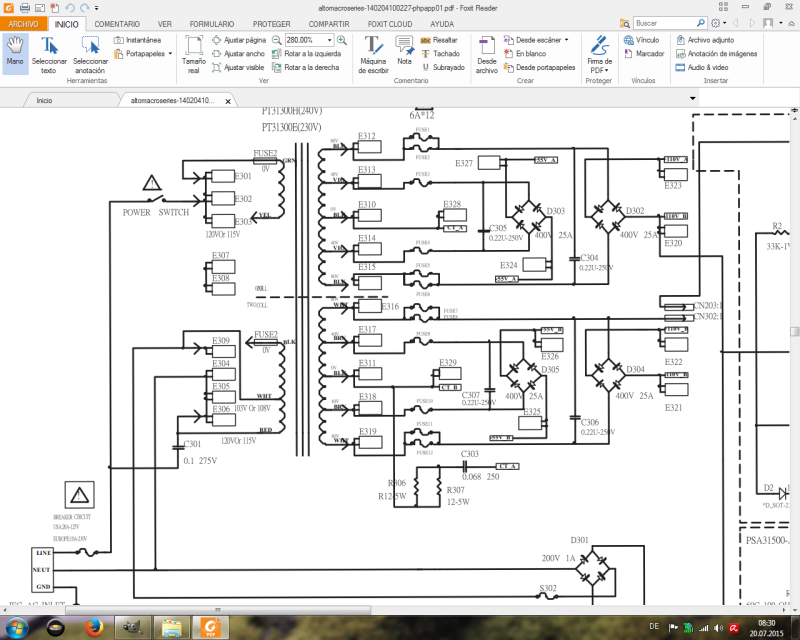
Task: Open Windows Start button
Action: click(x=16, y=627)
